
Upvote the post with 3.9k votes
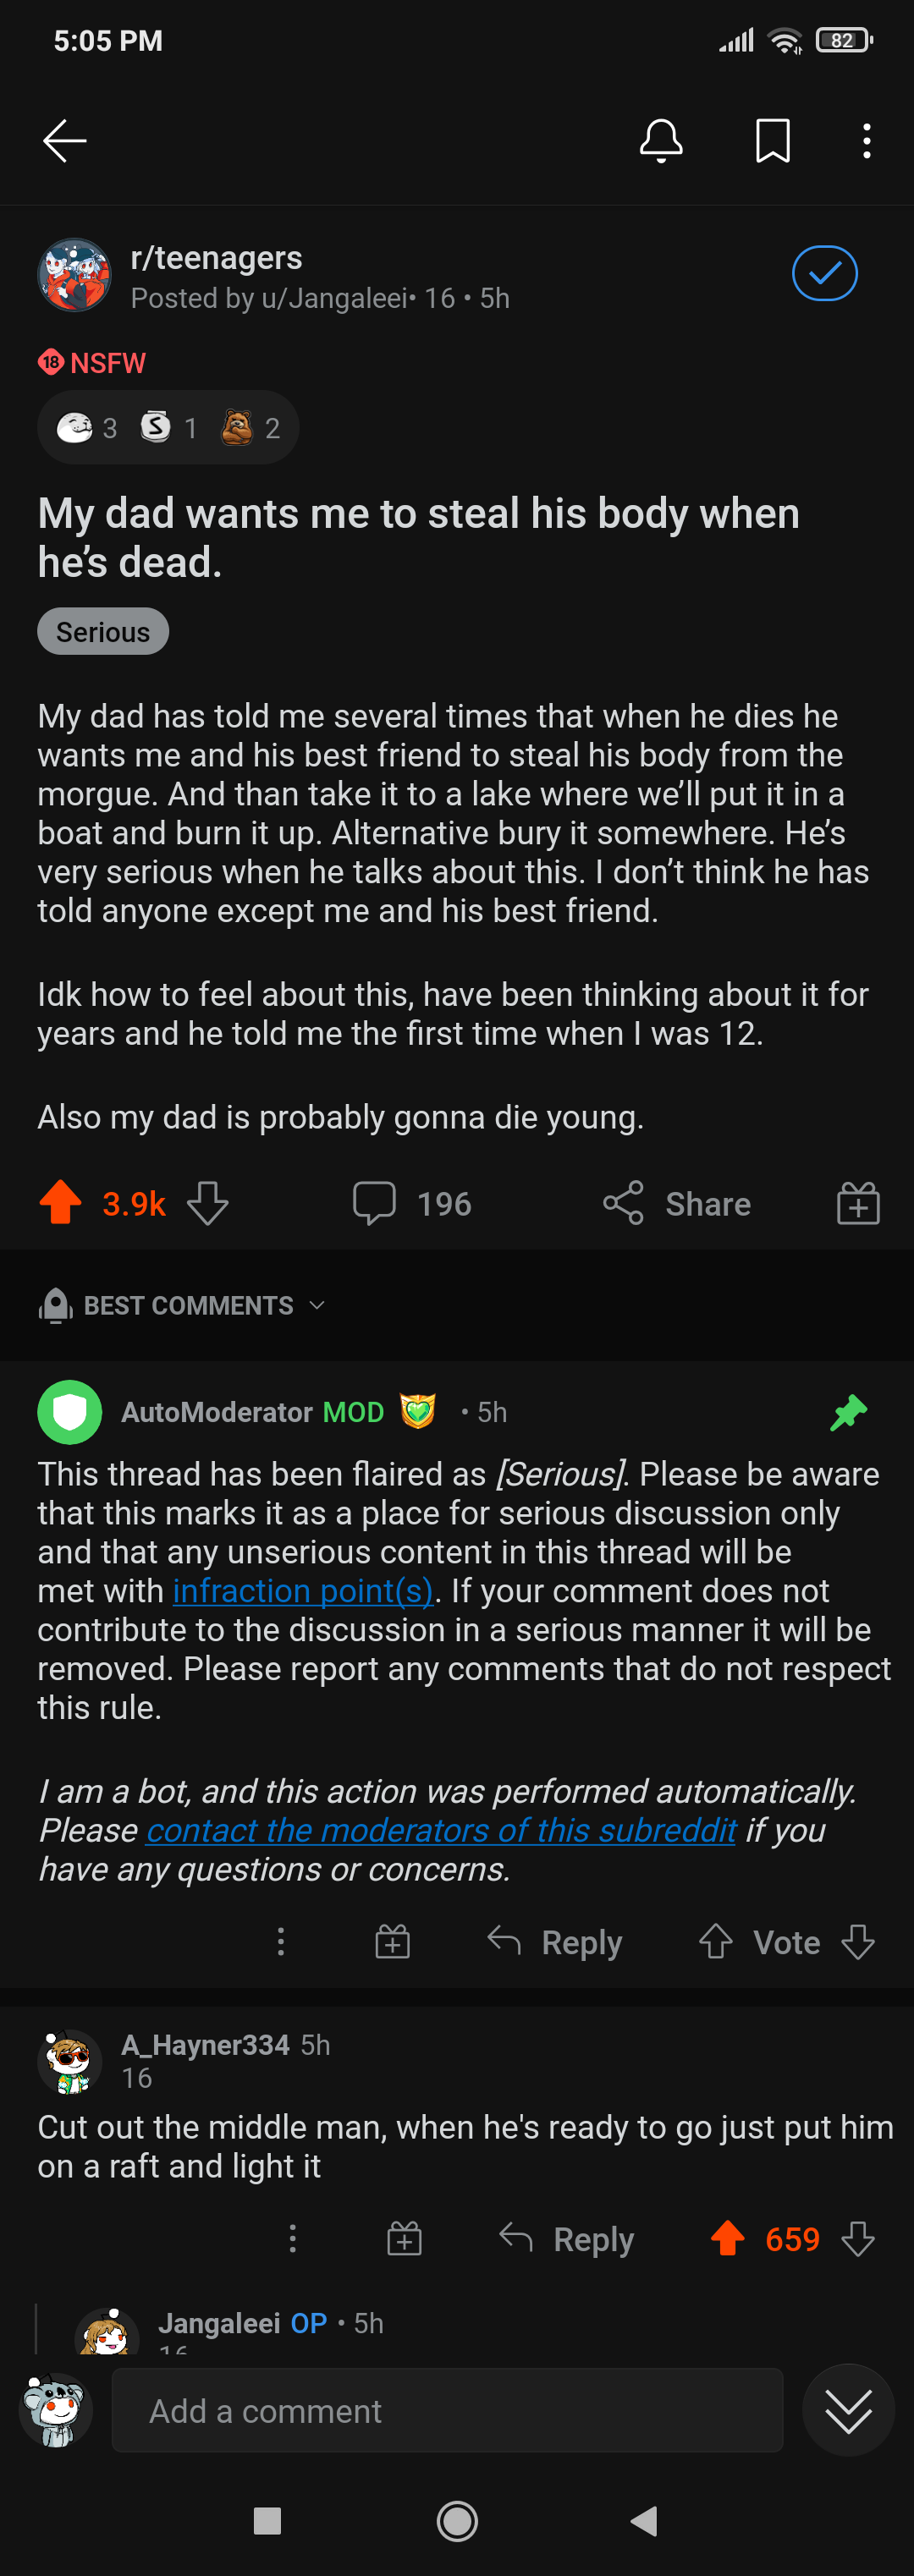click(x=61, y=1202)
